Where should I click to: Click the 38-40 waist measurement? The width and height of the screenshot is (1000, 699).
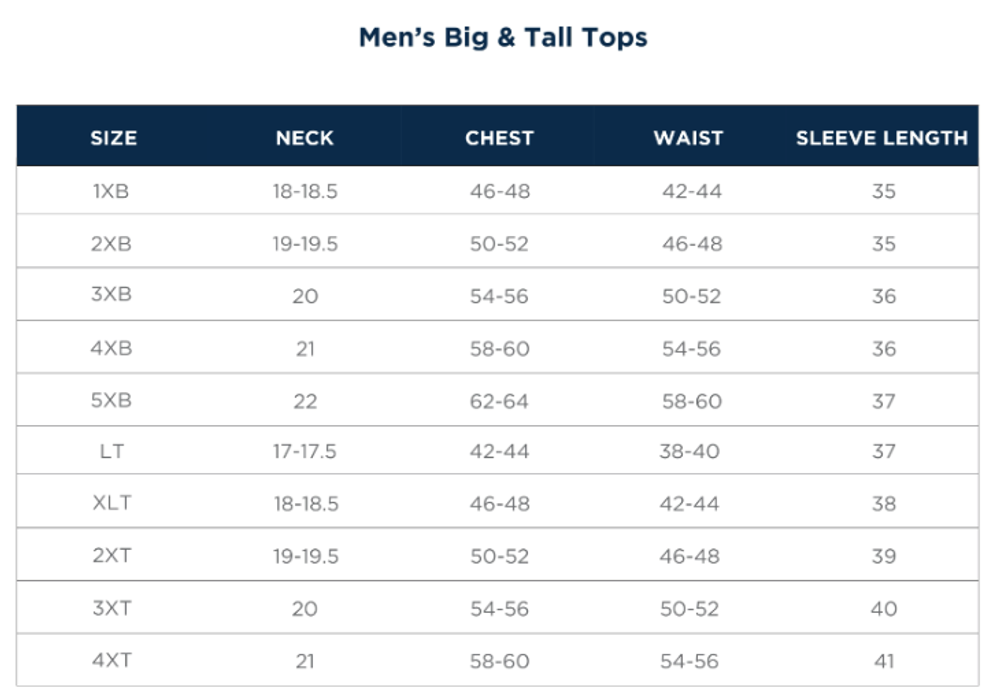(689, 451)
